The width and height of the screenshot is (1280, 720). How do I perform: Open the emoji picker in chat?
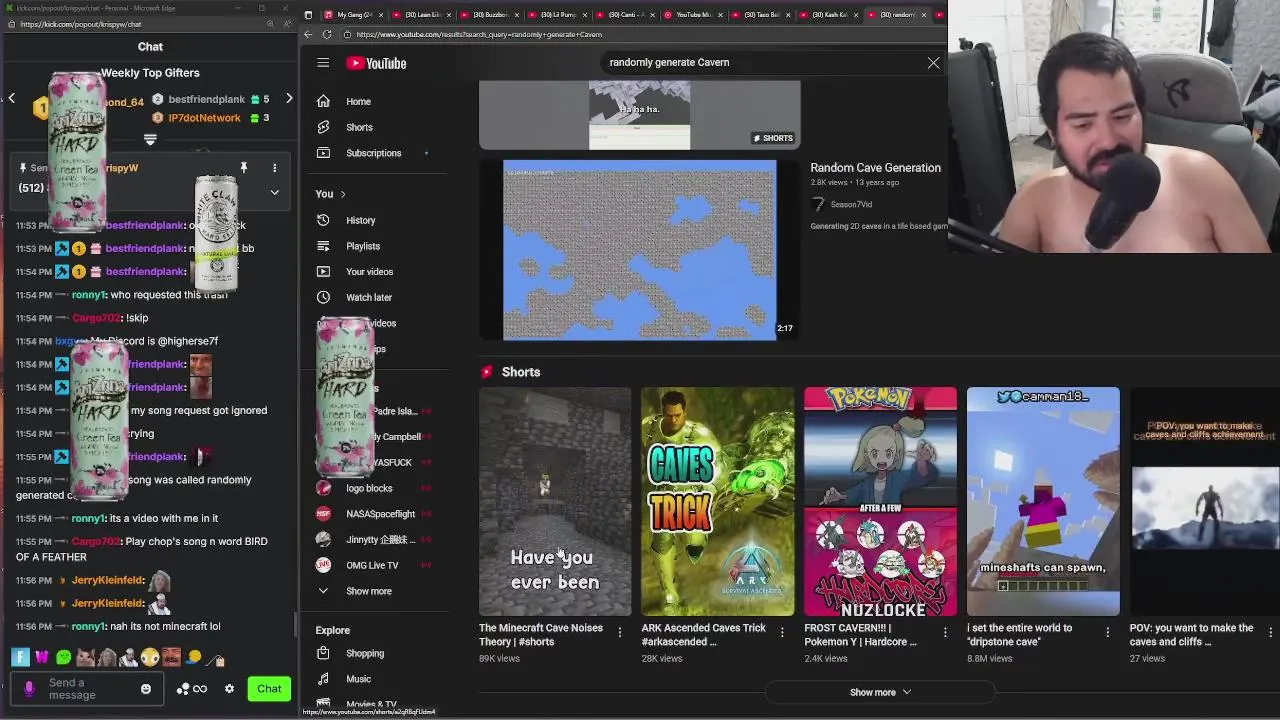pos(146,689)
